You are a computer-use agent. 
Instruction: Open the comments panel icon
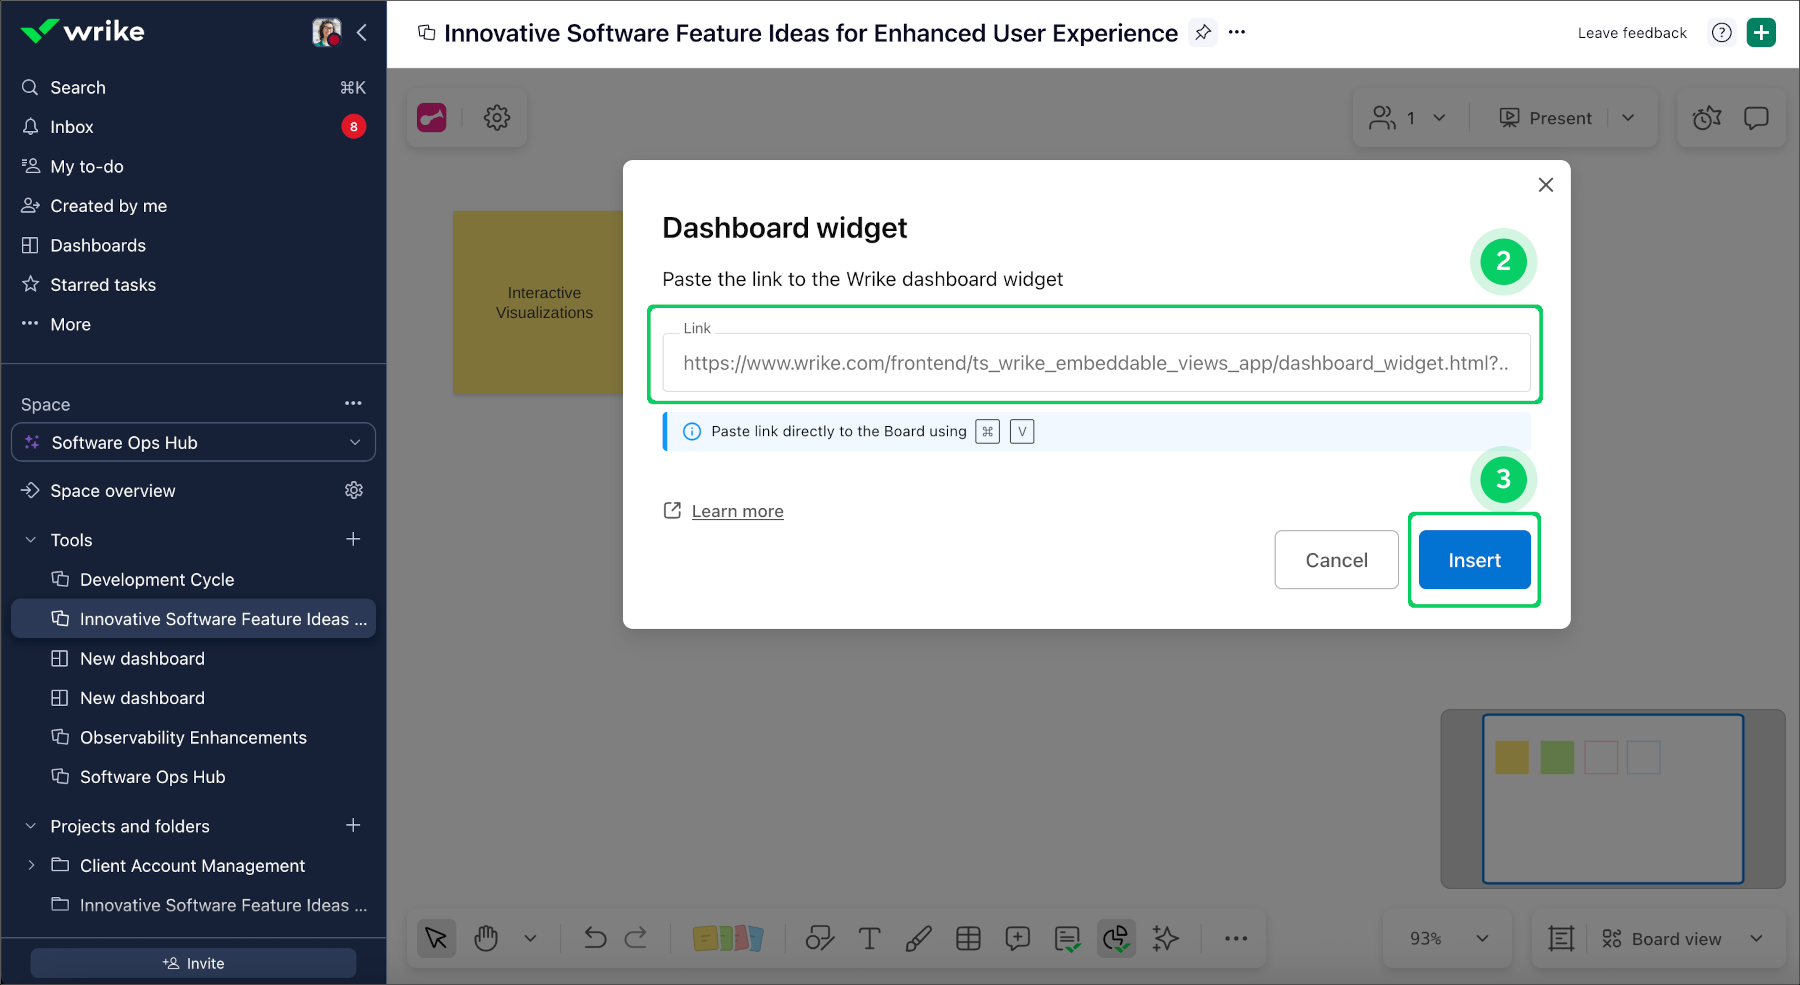[x=1756, y=118]
